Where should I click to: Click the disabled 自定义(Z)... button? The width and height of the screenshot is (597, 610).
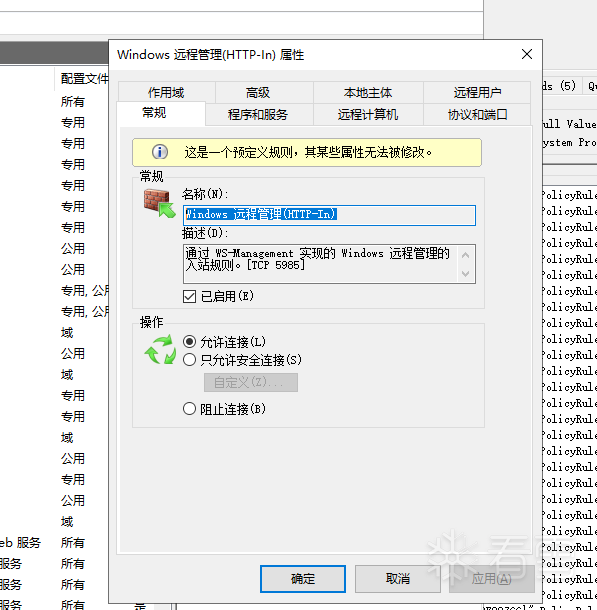[x=251, y=382]
